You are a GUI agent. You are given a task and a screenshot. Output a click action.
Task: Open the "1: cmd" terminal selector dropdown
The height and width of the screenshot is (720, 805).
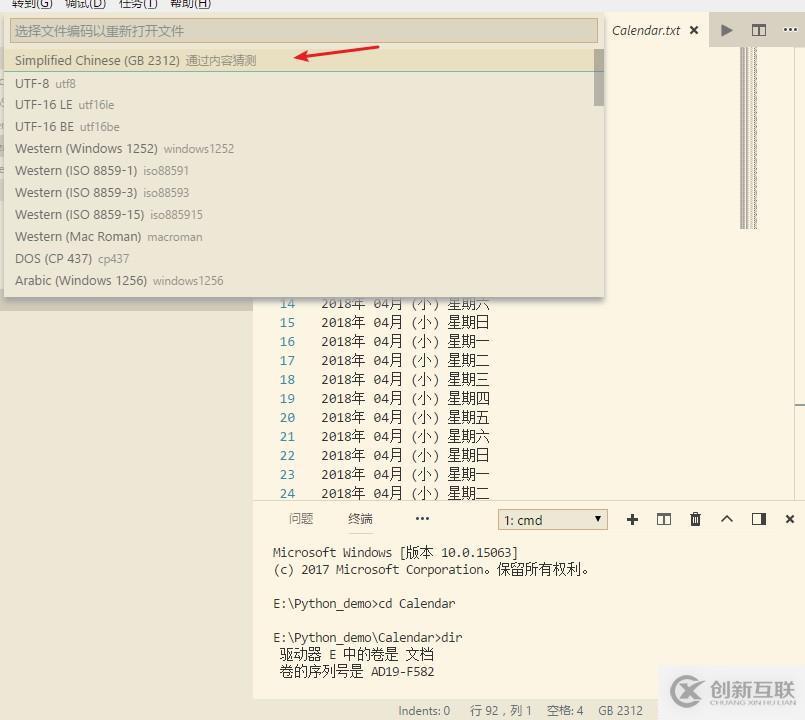[x=552, y=519]
